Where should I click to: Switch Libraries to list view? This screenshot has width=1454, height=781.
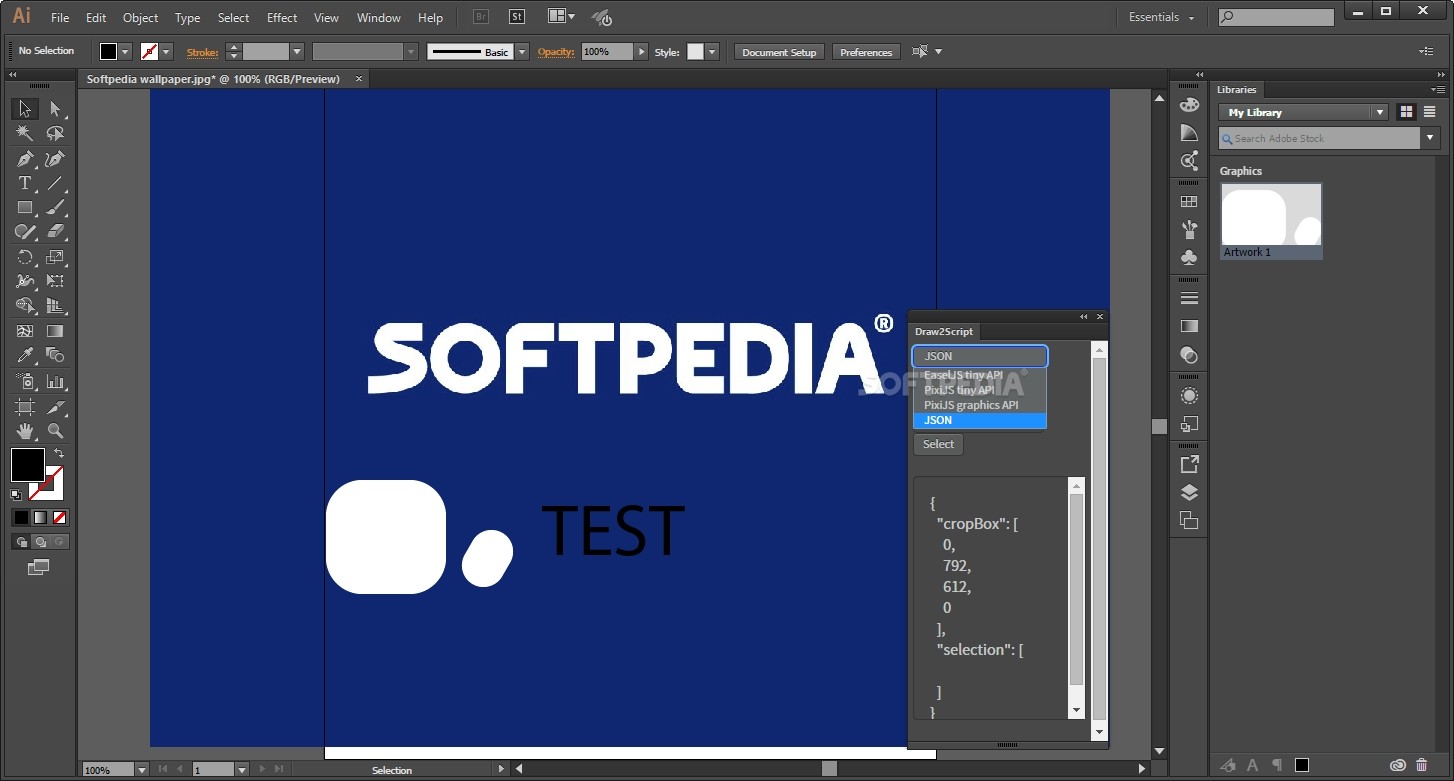click(x=1430, y=112)
